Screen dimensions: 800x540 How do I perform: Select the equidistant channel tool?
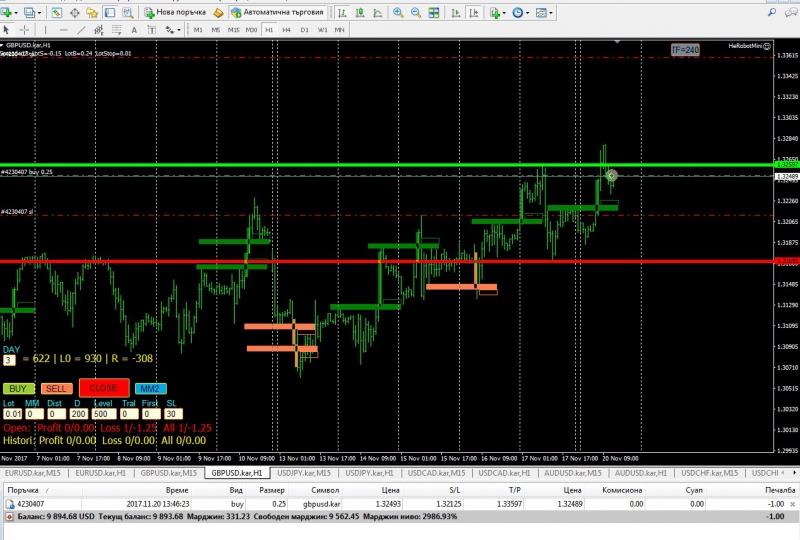click(x=99, y=30)
